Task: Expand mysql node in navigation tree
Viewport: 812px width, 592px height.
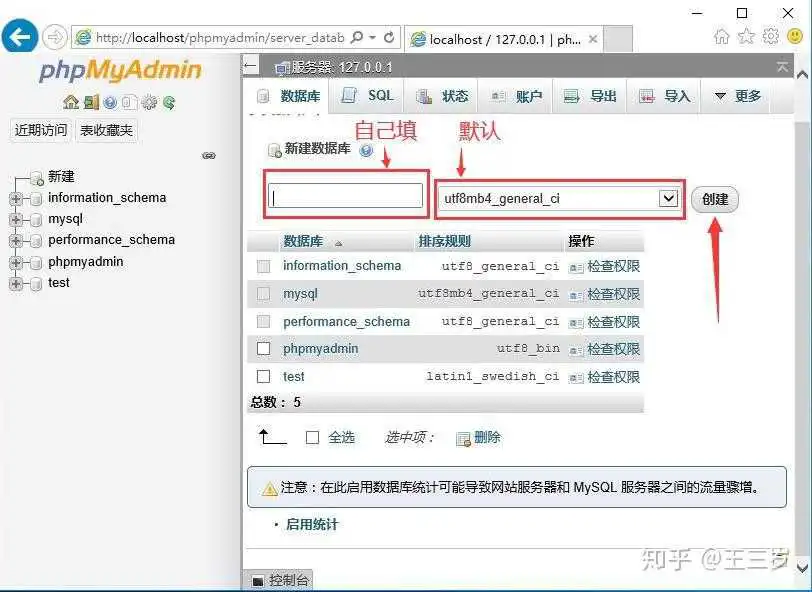Action: (x=16, y=220)
